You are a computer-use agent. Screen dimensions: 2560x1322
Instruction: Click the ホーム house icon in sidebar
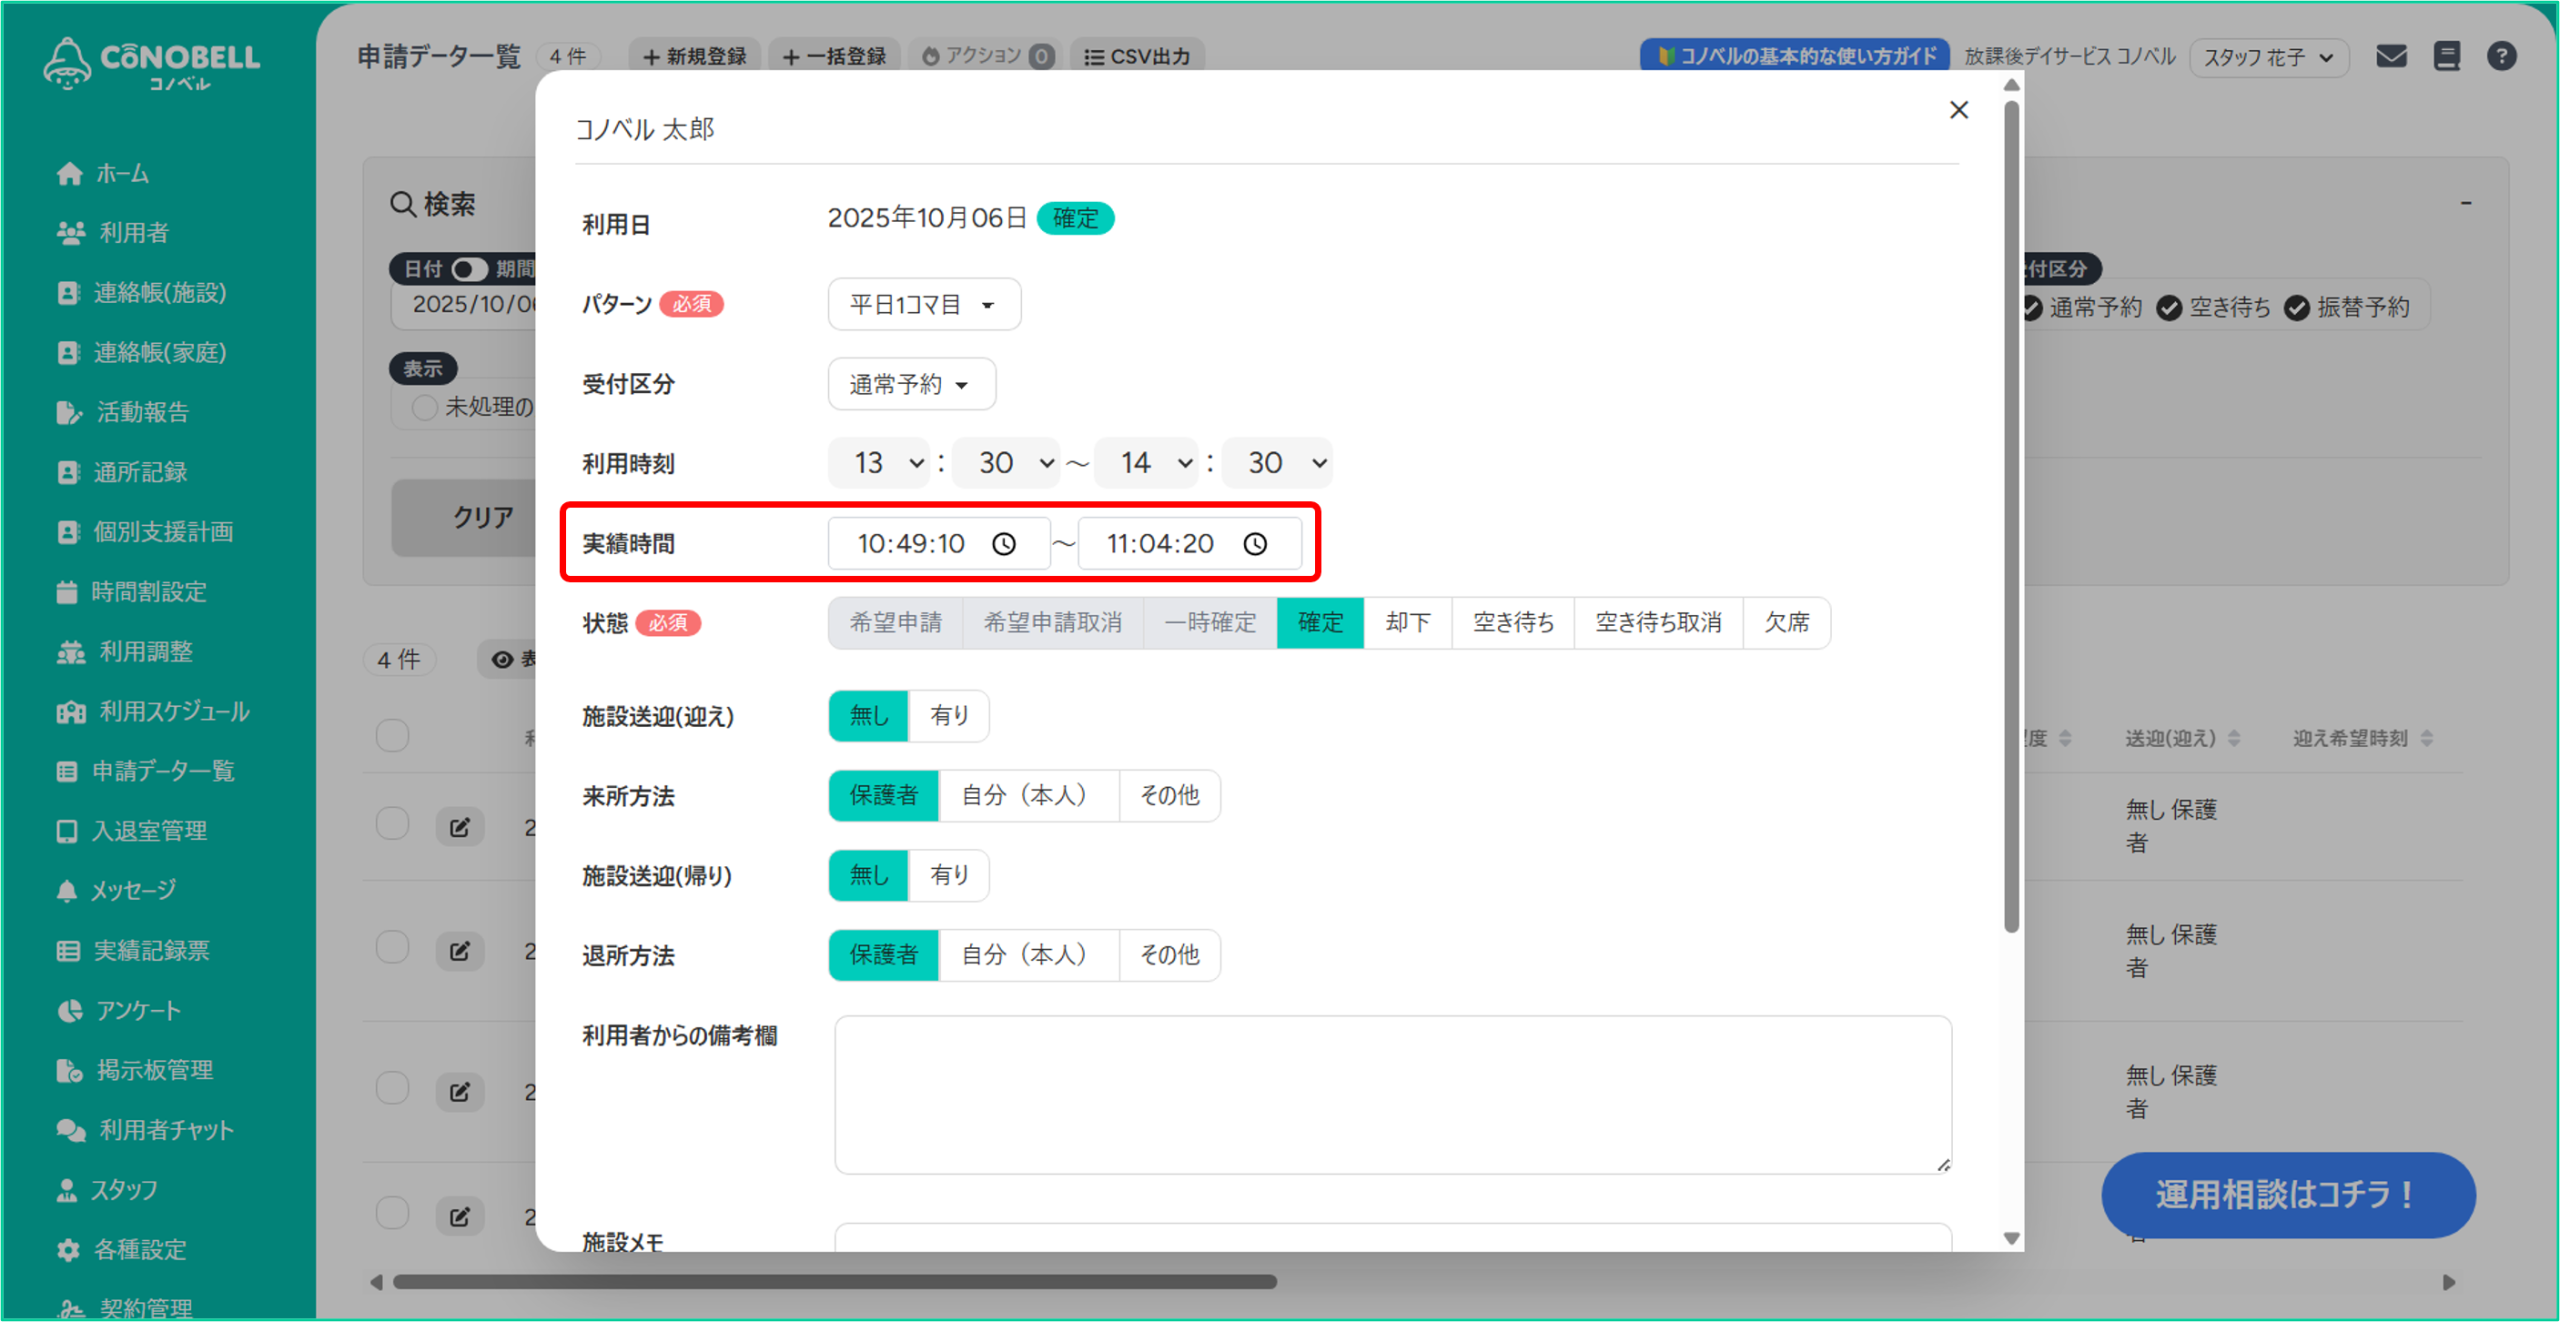point(69,174)
